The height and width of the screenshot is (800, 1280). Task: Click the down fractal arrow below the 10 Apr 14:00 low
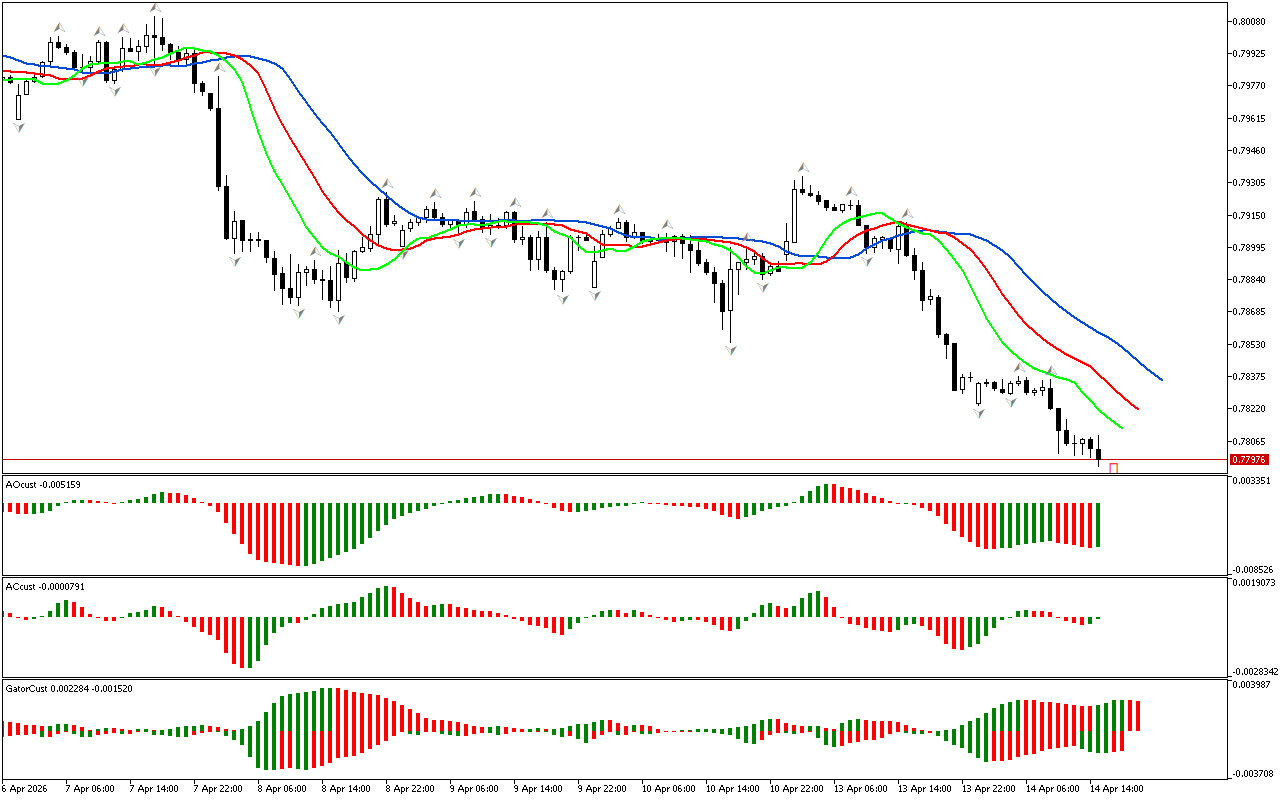[x=731, y=350]
